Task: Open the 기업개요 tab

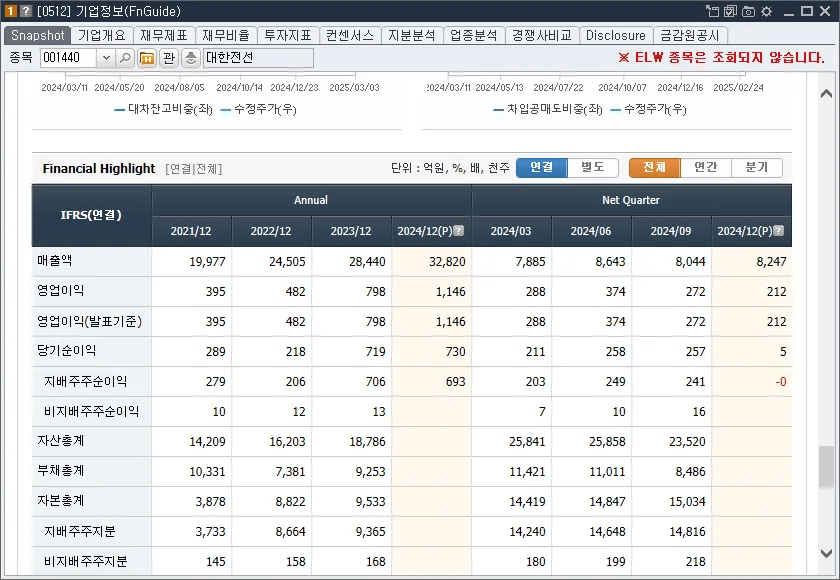Action: [101, 35]
